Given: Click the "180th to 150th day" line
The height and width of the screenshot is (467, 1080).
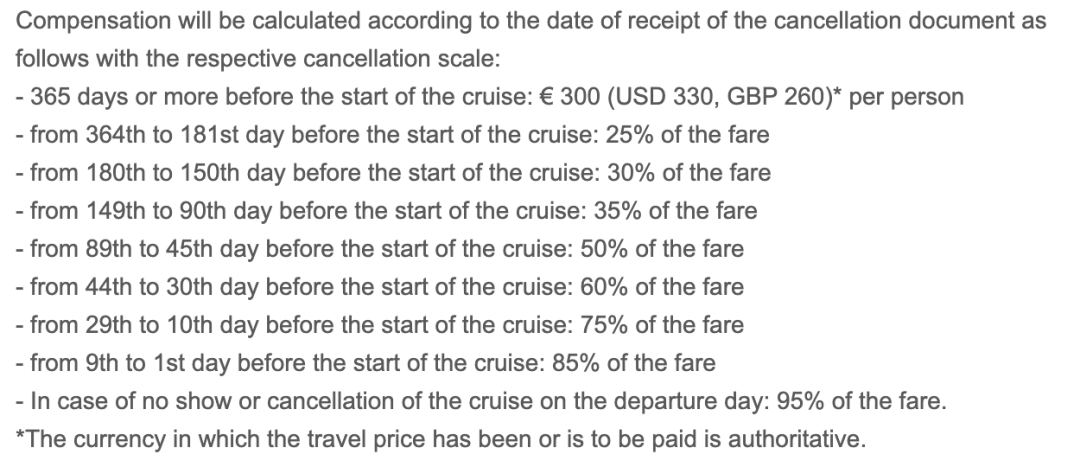Looking at the screenshot, I should (393, 173).
